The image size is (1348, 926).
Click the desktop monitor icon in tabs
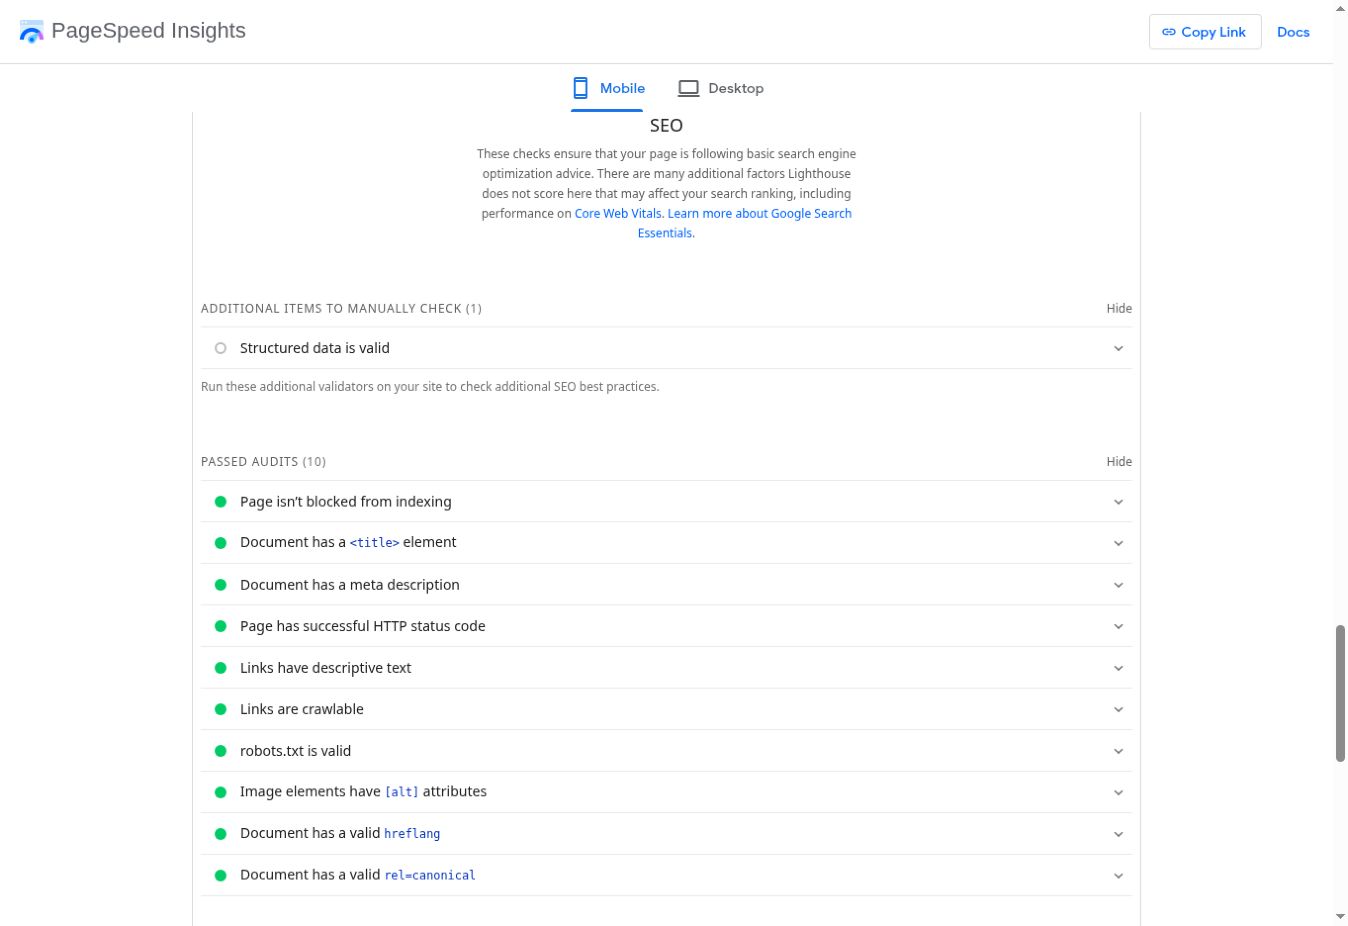pyautogui.click(x=688, y=88)
